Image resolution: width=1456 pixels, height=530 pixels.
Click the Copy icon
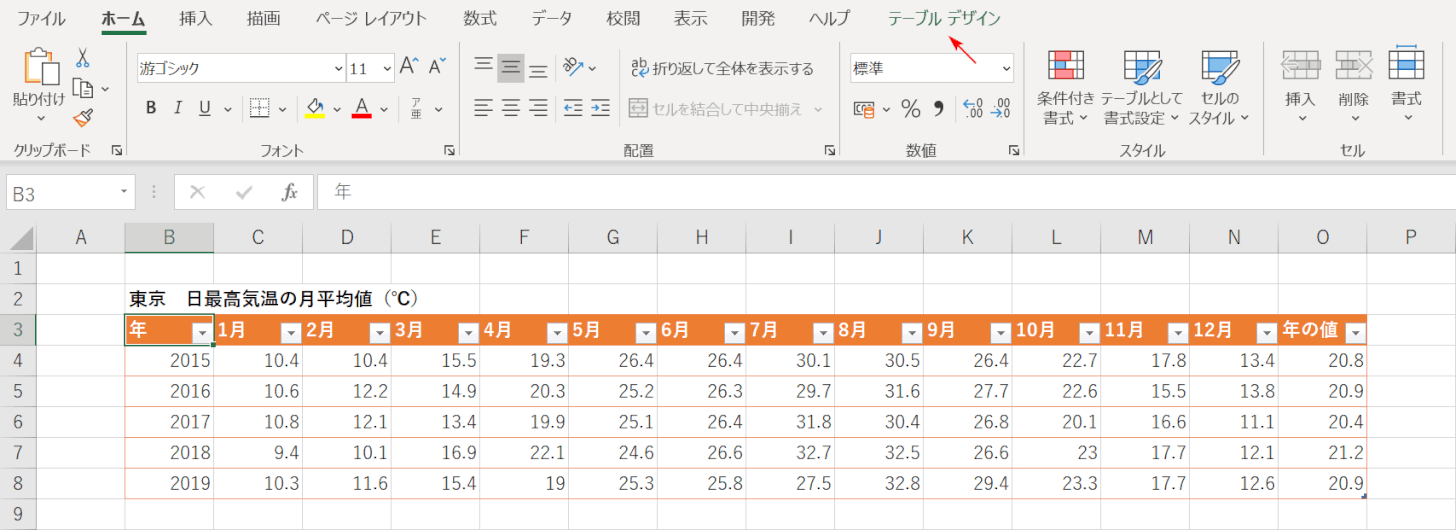coord(84,88)
